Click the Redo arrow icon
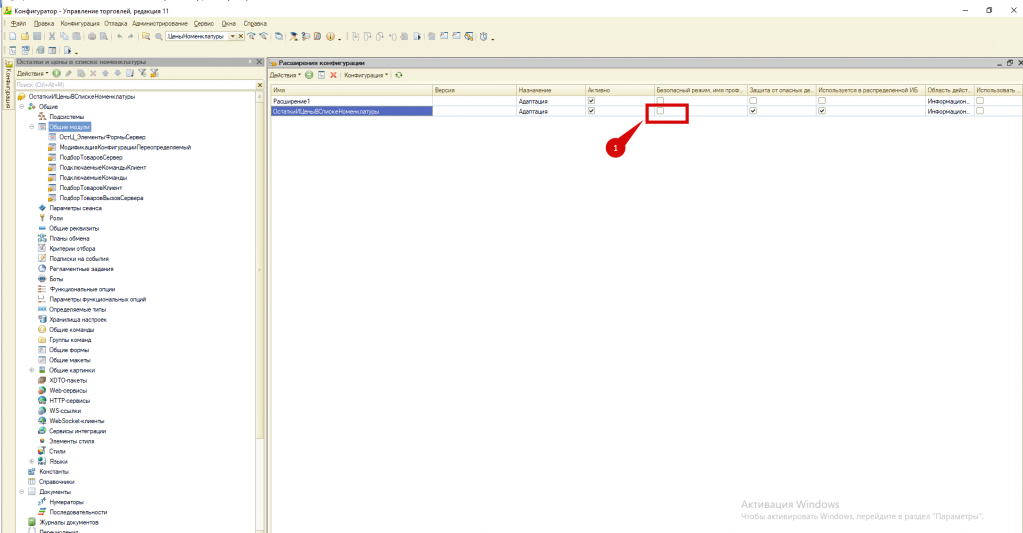 (130, 37)
